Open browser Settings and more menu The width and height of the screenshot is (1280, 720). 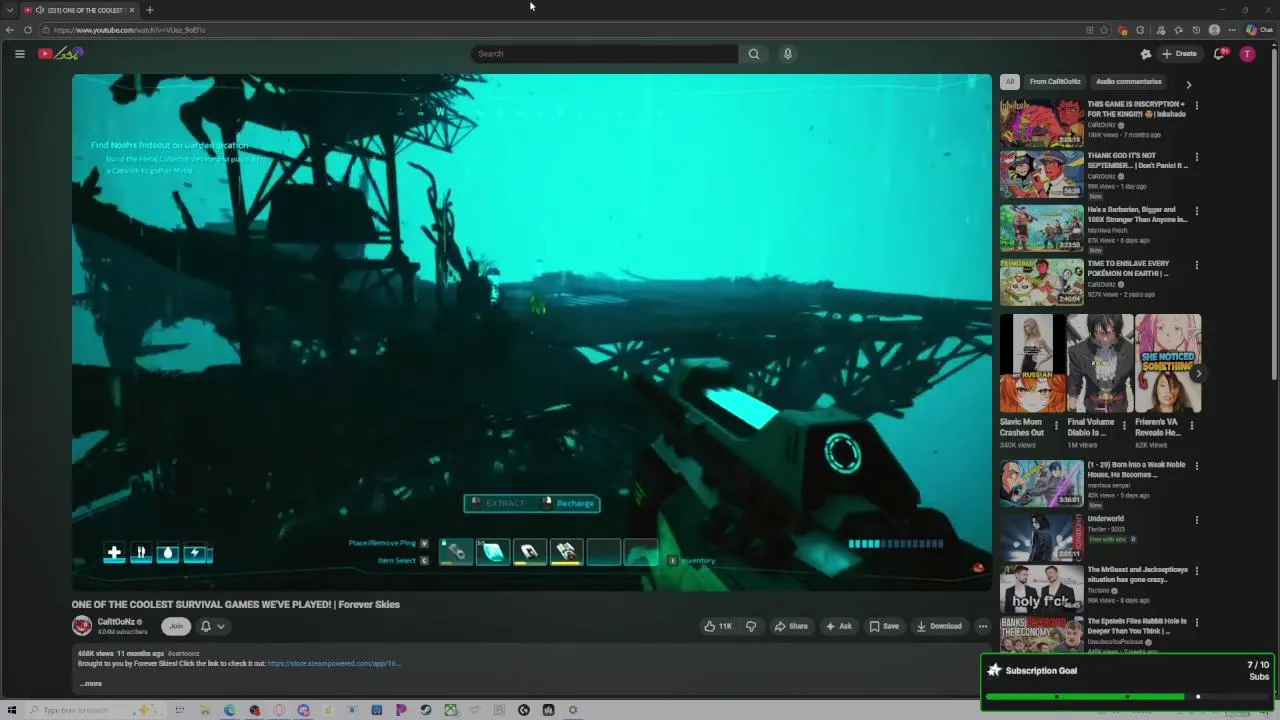1232,30
